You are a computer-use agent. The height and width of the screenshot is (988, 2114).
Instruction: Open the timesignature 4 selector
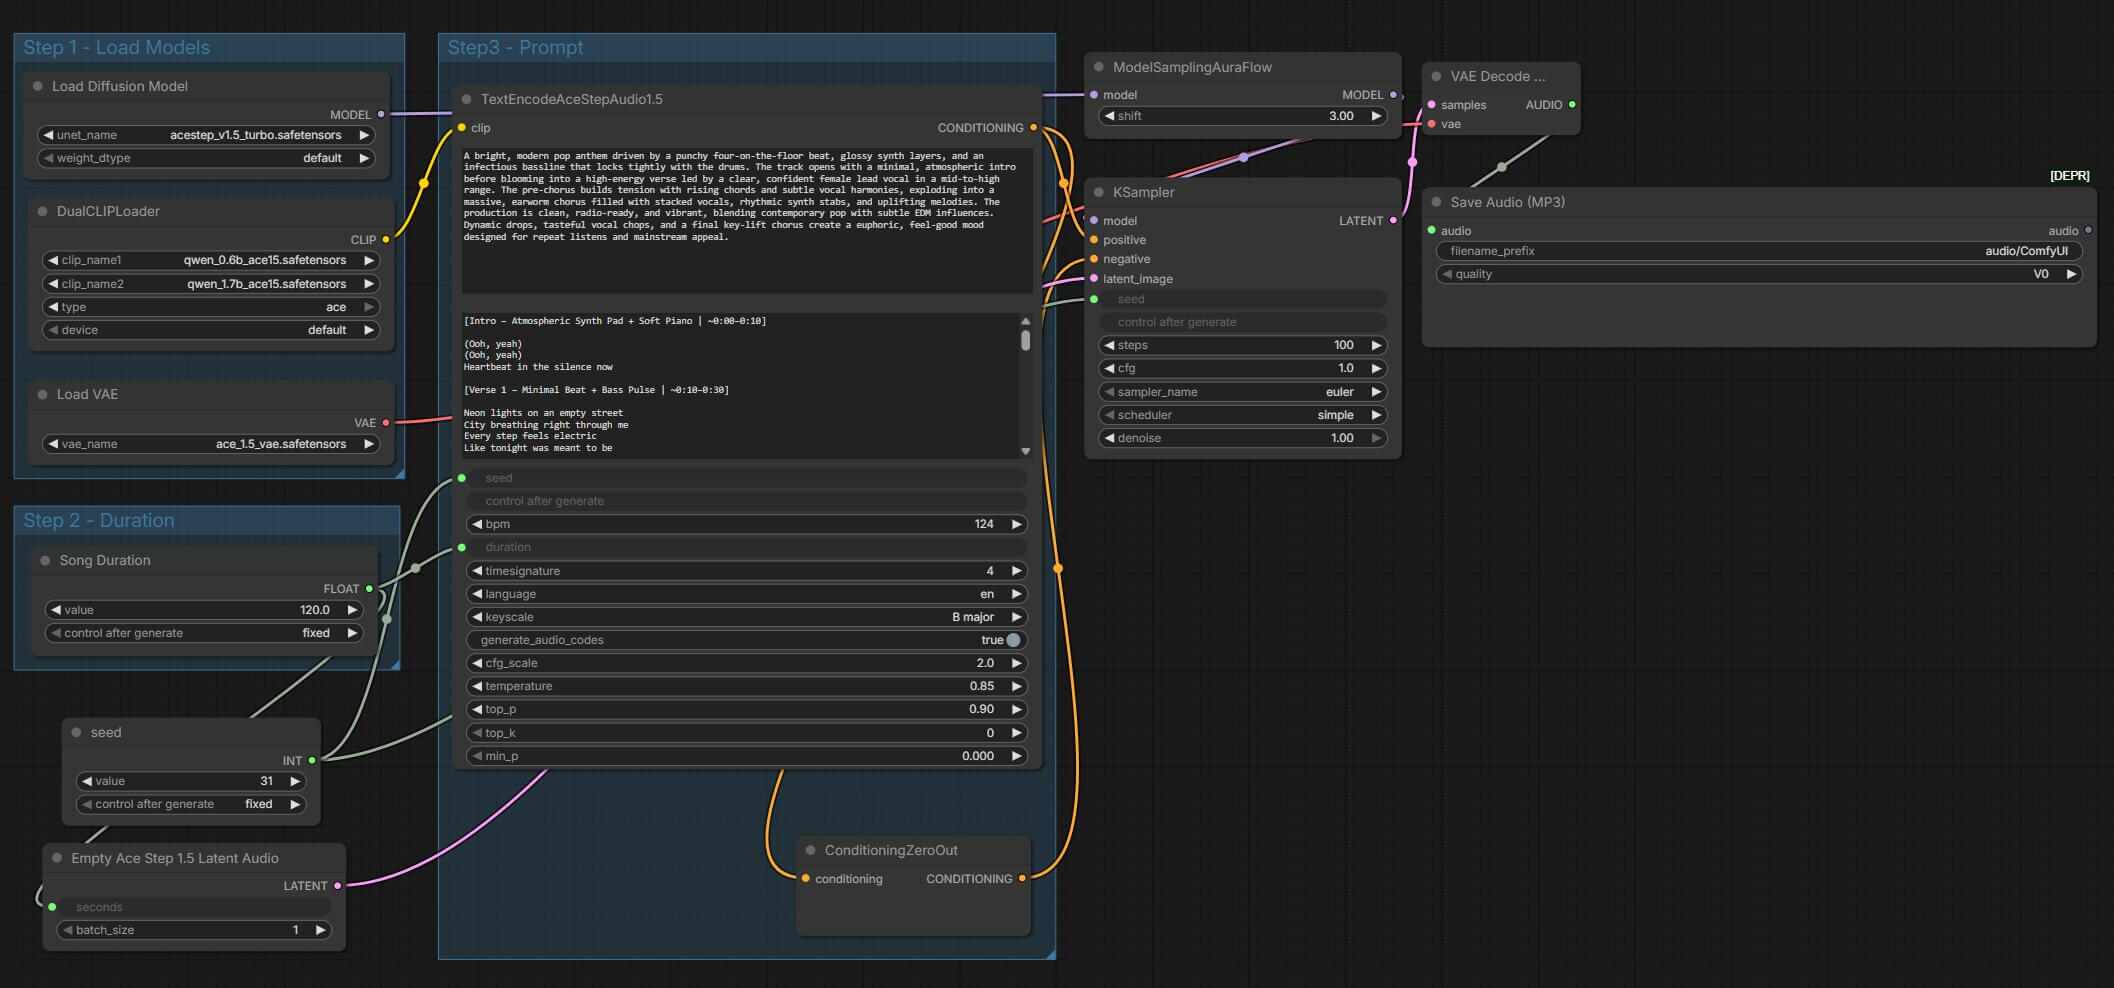click(747, 571)
